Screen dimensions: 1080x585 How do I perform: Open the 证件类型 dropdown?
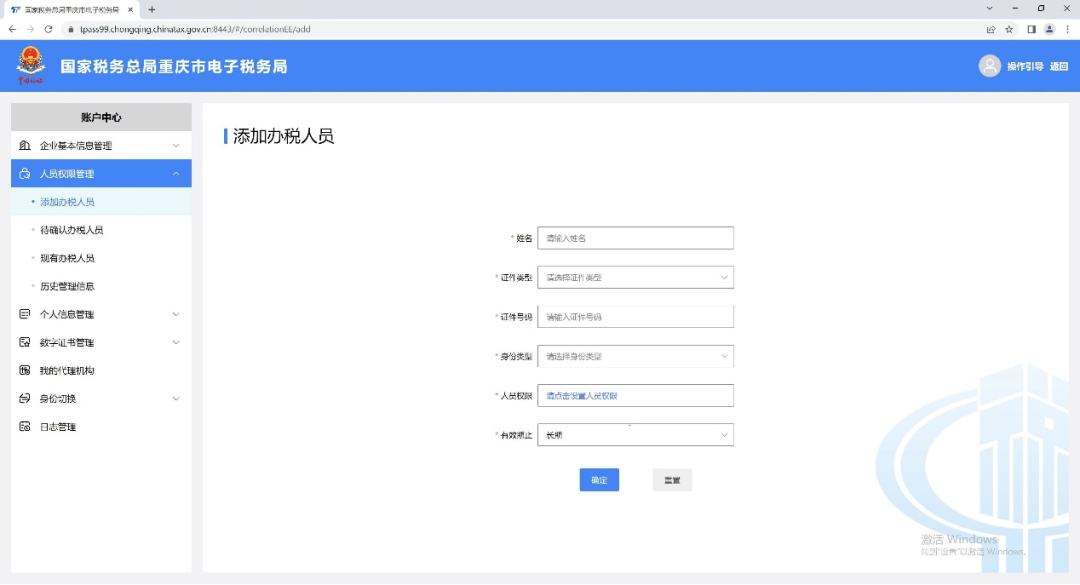pos(635,277)
